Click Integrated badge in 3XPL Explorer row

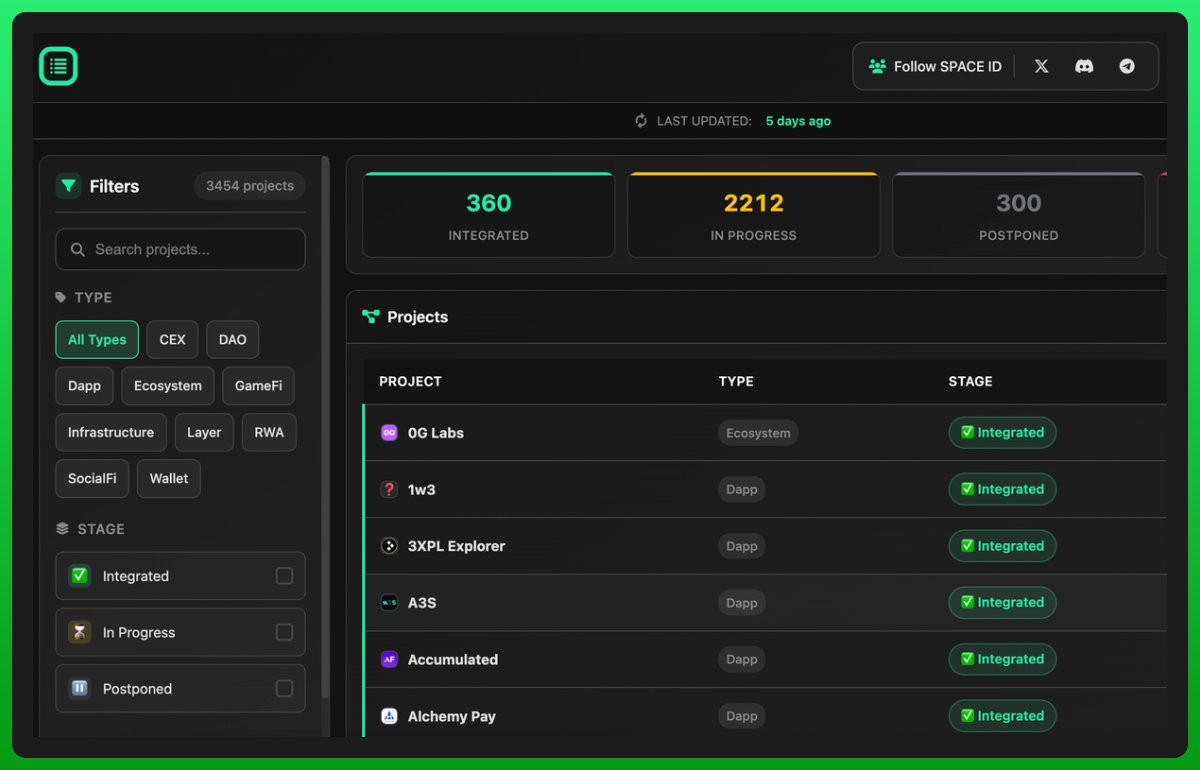point(1002,546)
